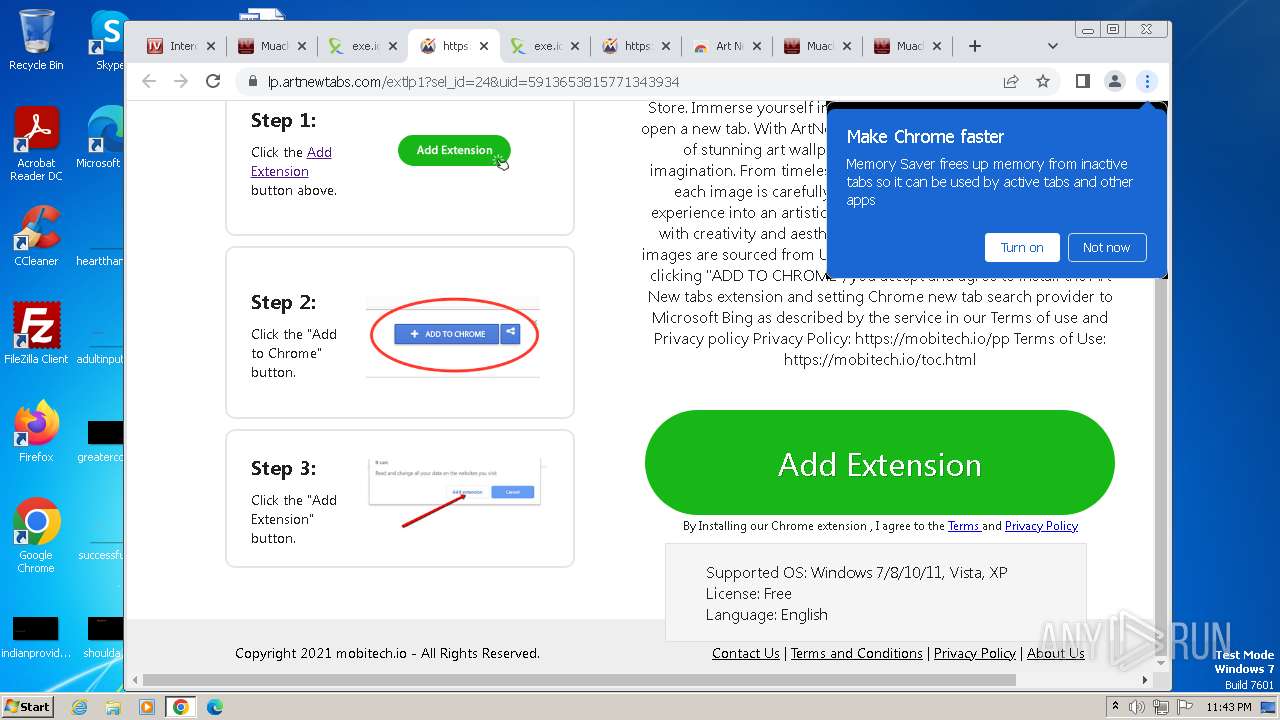Close first Muacl tab

(302, 46)
